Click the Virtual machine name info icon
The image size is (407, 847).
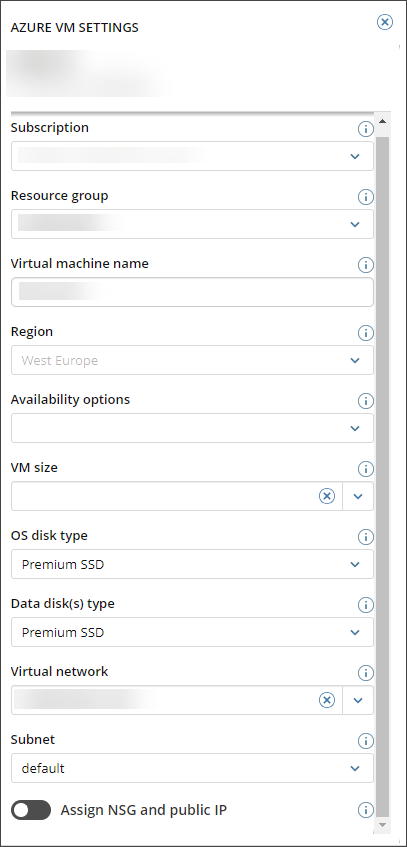coord(366,265)
